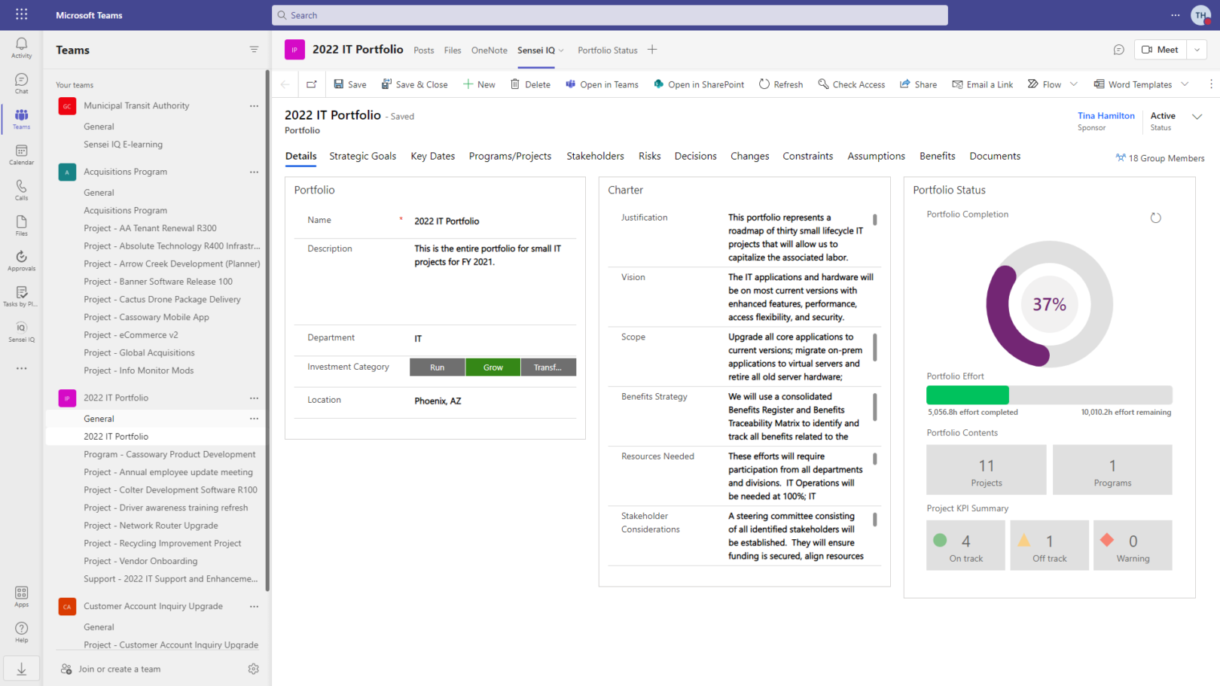The width and height of the screenshot is (1220, 686).
Task: Download the desktop app
Action: coord(21,669)
